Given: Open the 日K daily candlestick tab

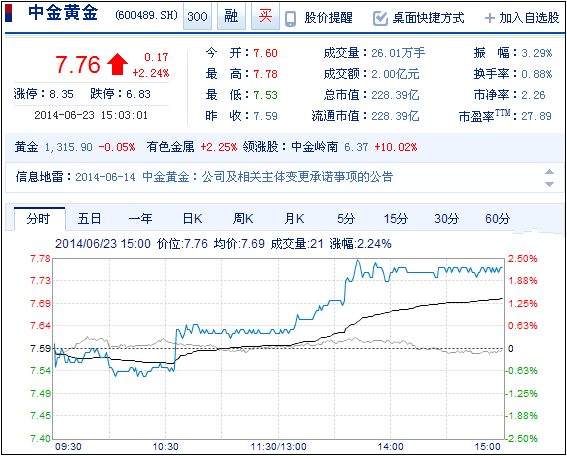Looking at the screenshot, I should click(192, 219).
